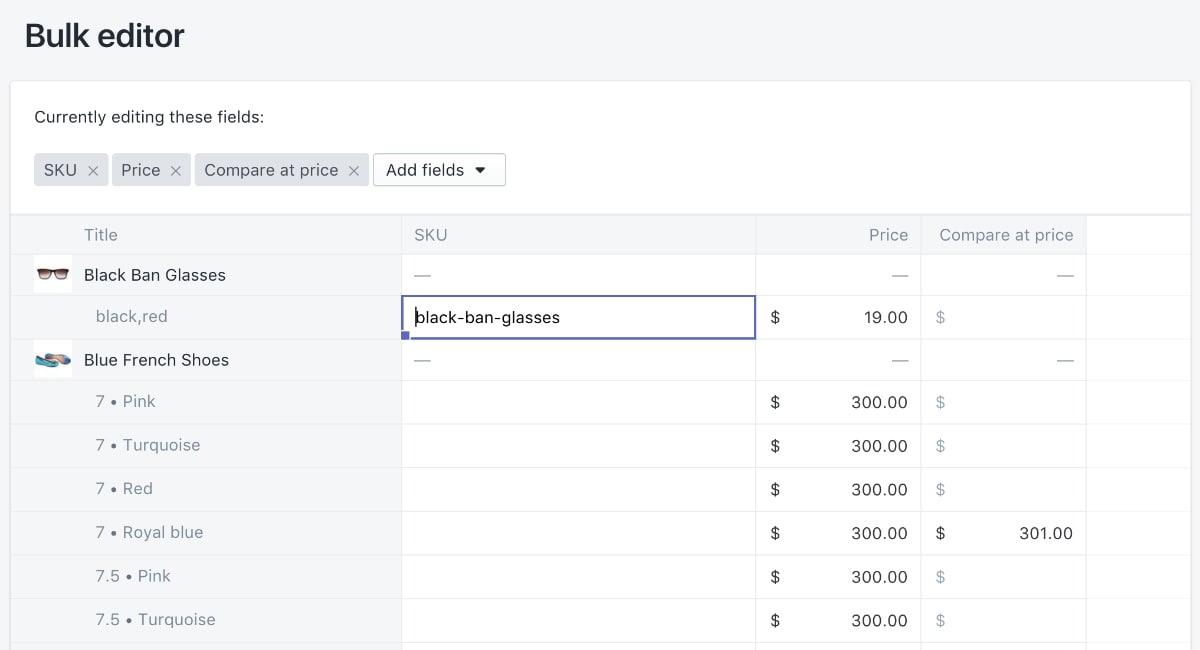Remove the Price field tag
This screenshot has height=650, width=1200.
point(175,171)
